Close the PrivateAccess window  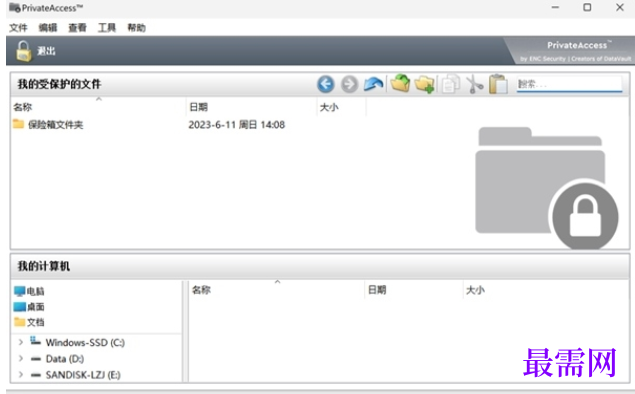coord(620,7)
